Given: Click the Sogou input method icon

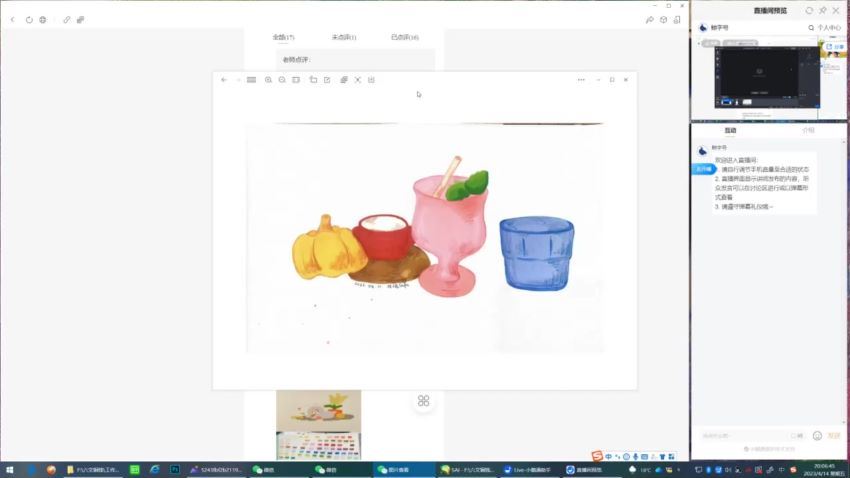Looking at the screenshot, I should (x=597, y=456).
